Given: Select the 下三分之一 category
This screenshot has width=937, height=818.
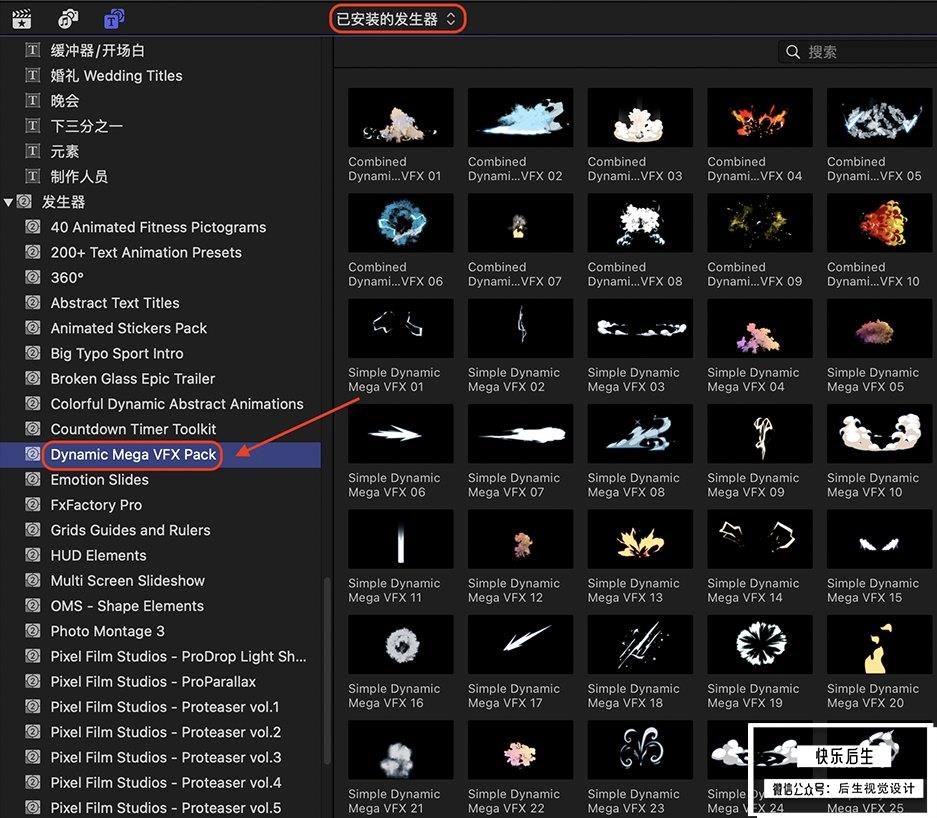Looking at the screenshot, I should click(x=87, y=126).
